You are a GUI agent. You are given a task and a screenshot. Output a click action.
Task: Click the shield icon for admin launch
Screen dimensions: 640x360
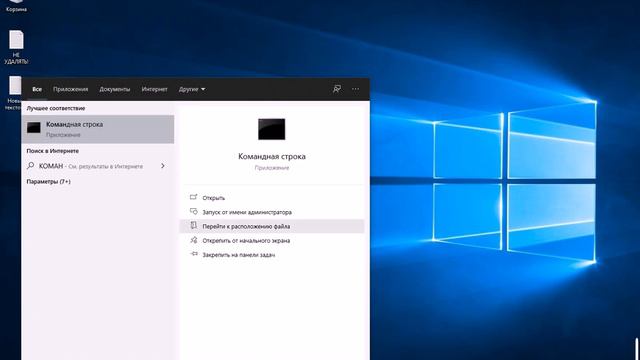(x=194, y=211)
